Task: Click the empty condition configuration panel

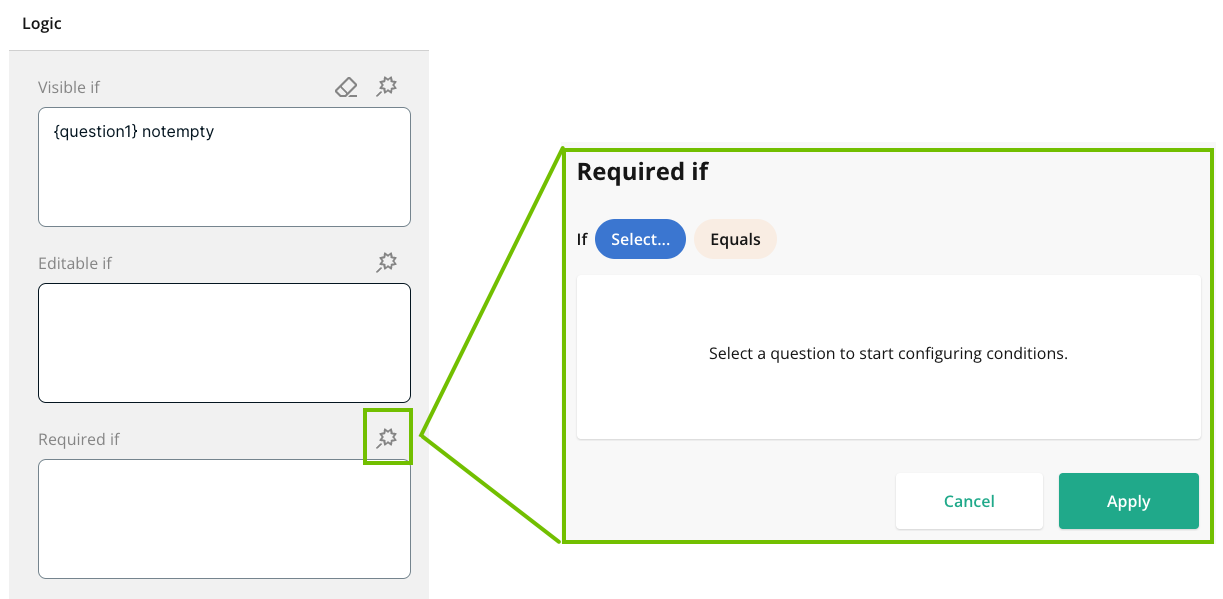Action: click(888, 400)
